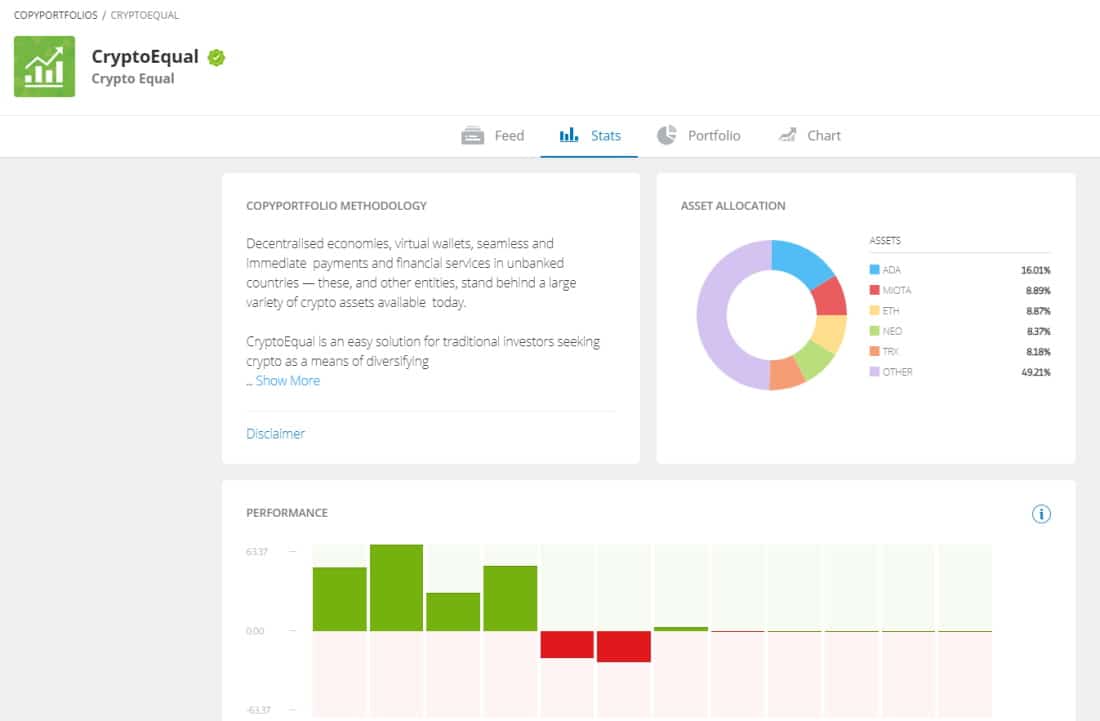
Task: Click the ETH yellow legend swatch
Action: (874, 310)
